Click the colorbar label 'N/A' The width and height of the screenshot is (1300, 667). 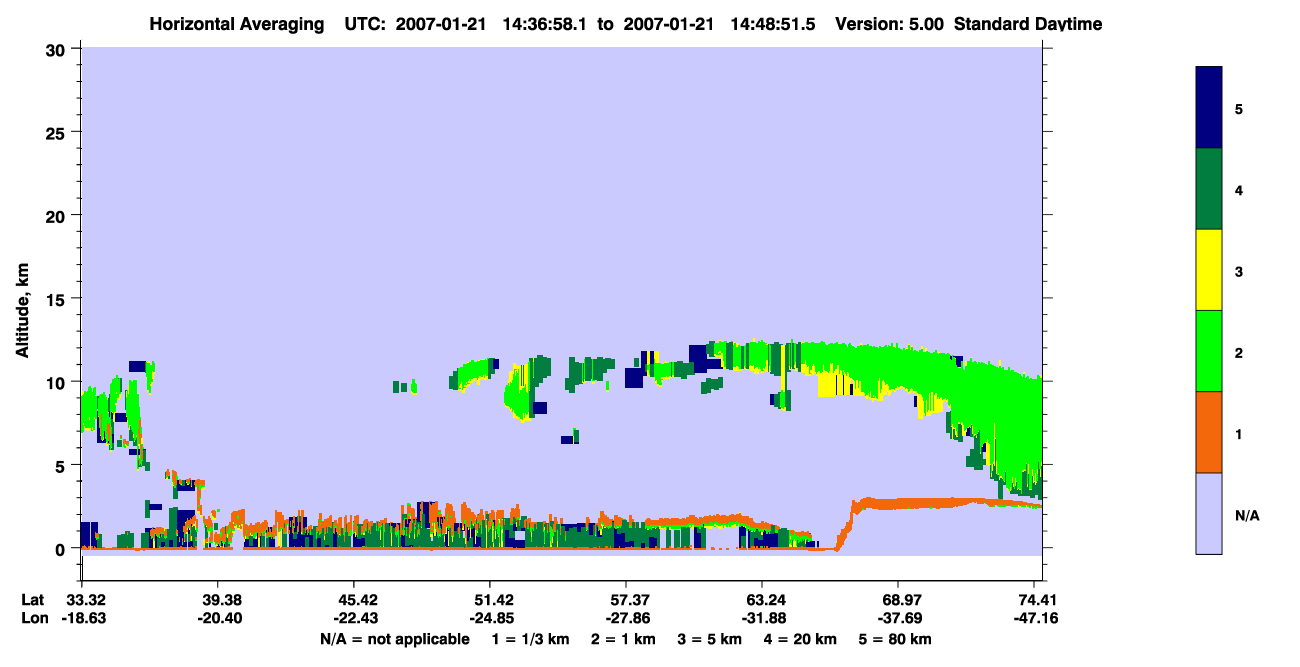1247,516
